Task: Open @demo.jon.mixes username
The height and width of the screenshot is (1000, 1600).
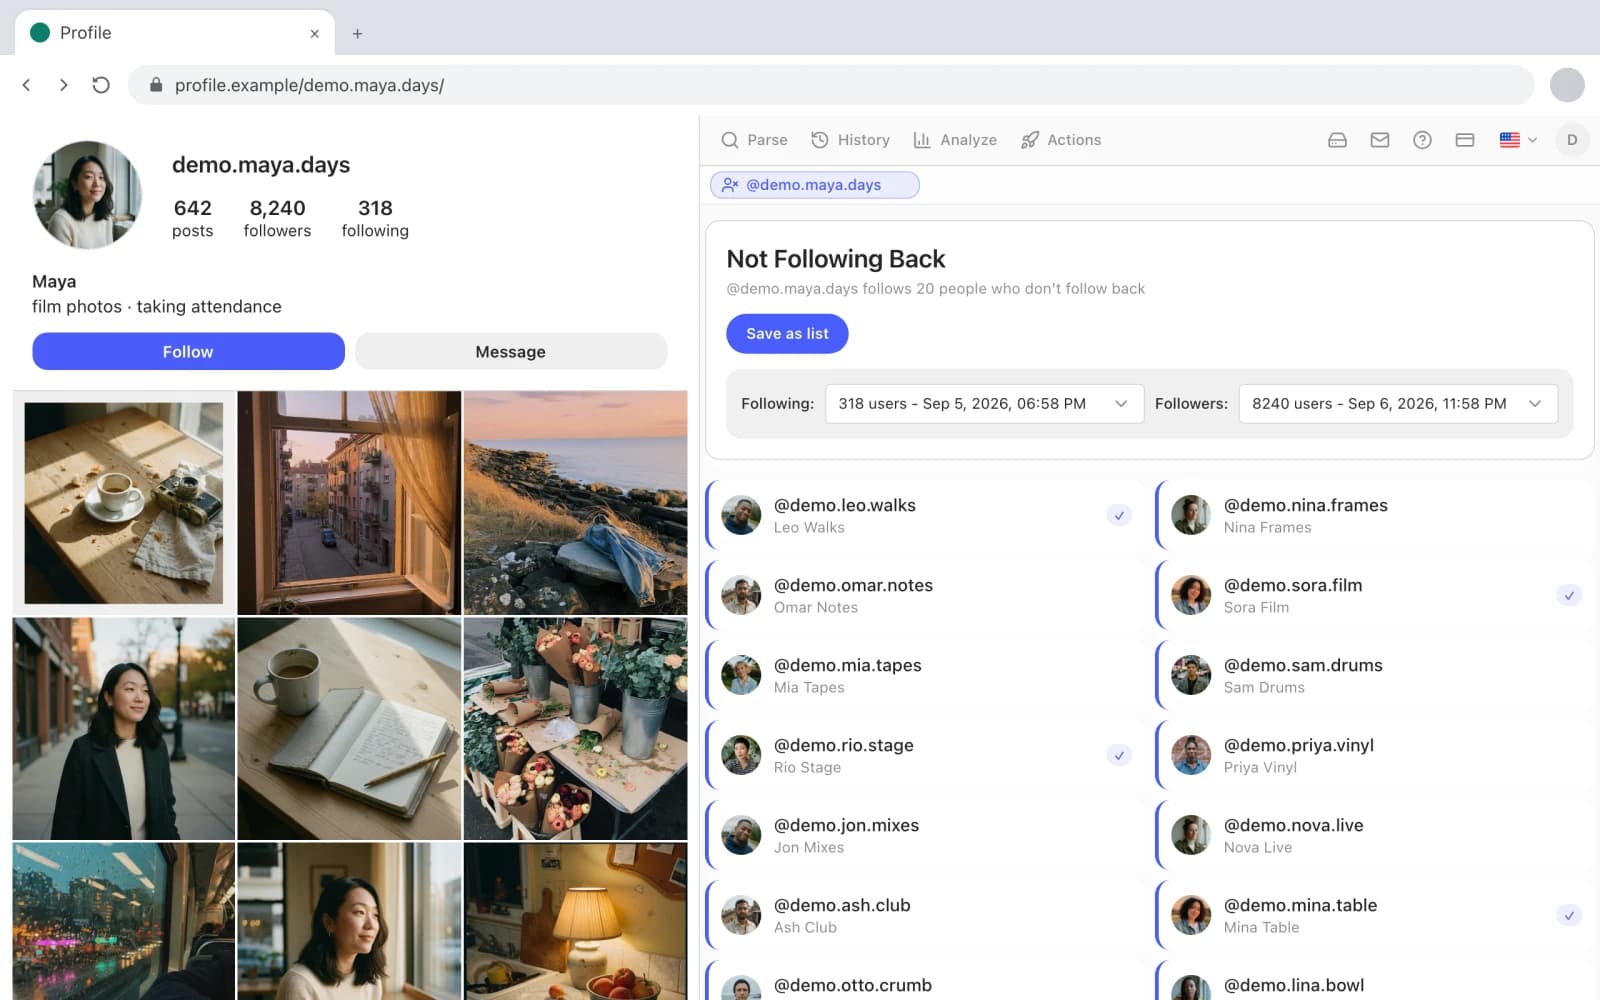Action: click(846, 826)
